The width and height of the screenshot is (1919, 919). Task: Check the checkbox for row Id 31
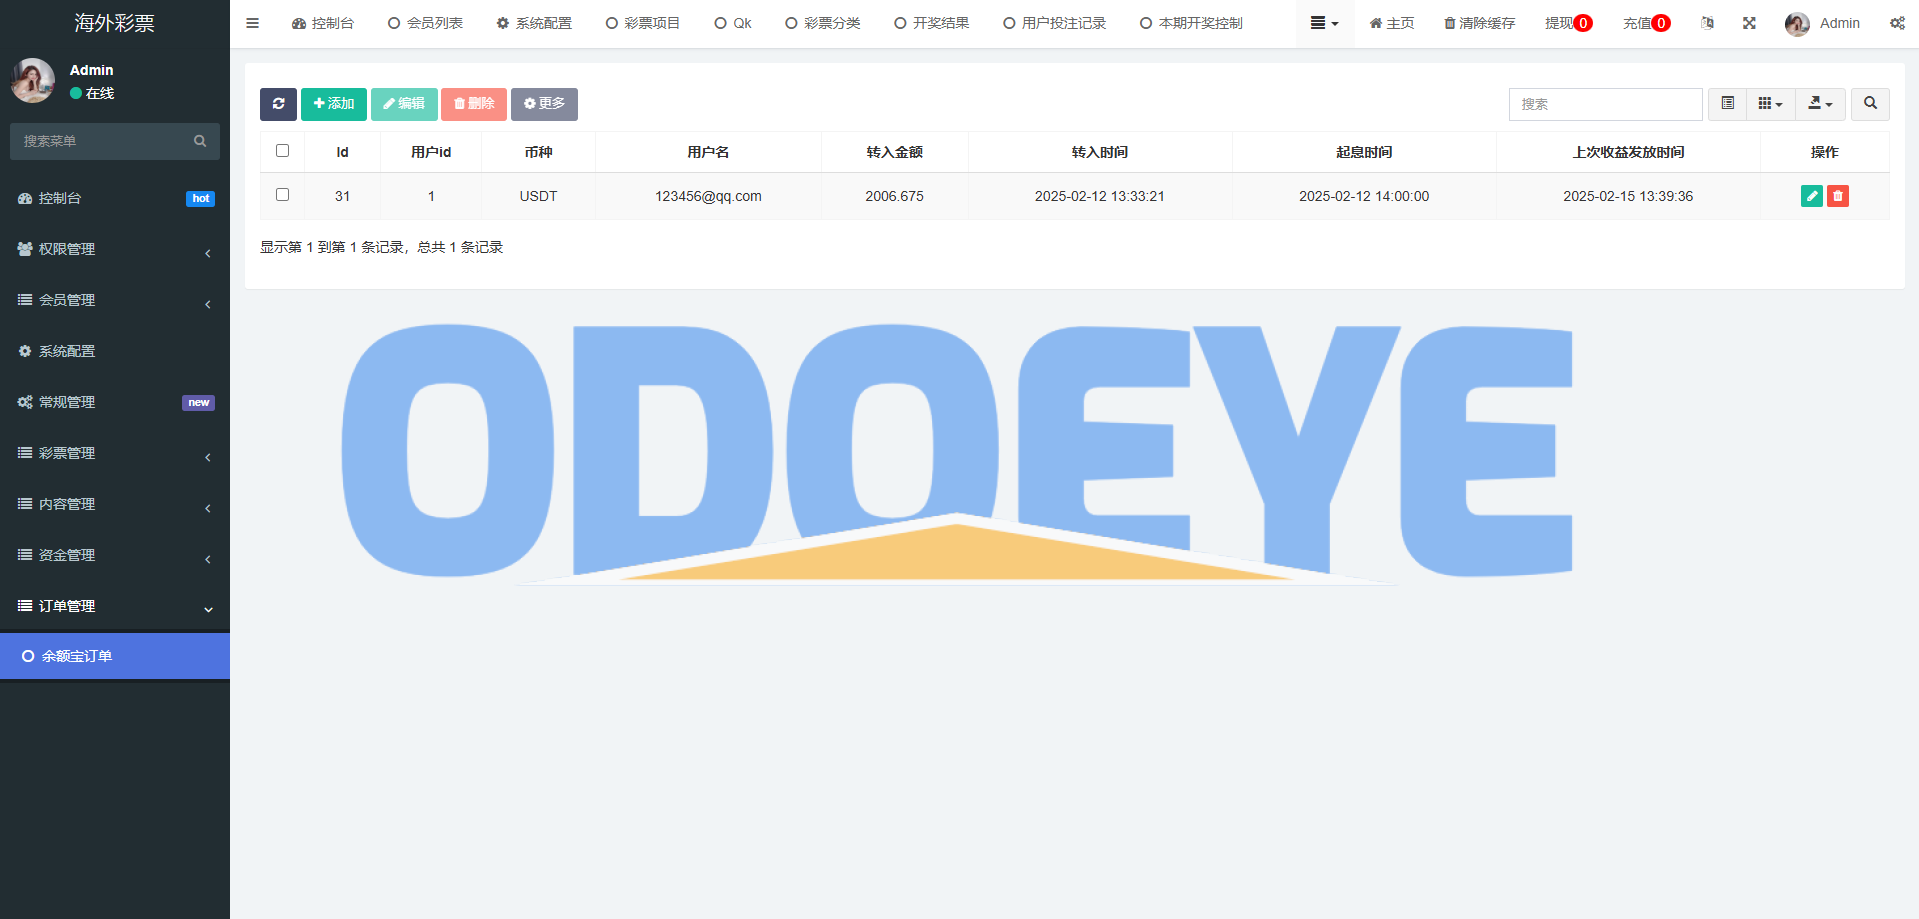282,195
